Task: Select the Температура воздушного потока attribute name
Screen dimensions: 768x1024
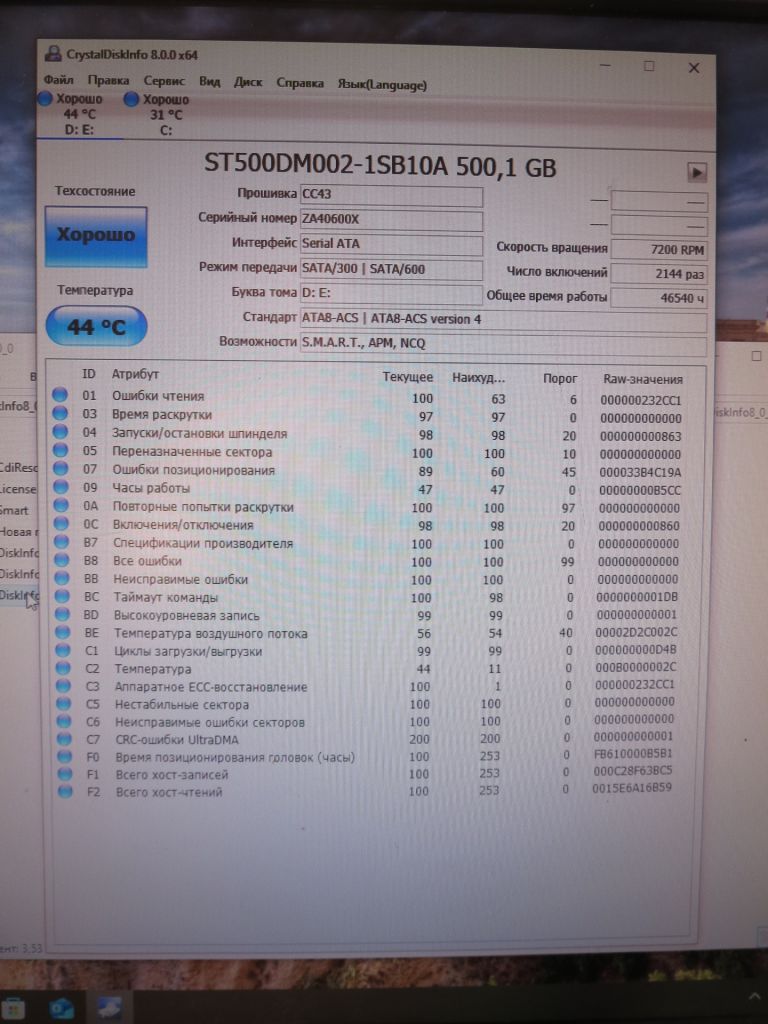Action: tap(210, 633)
